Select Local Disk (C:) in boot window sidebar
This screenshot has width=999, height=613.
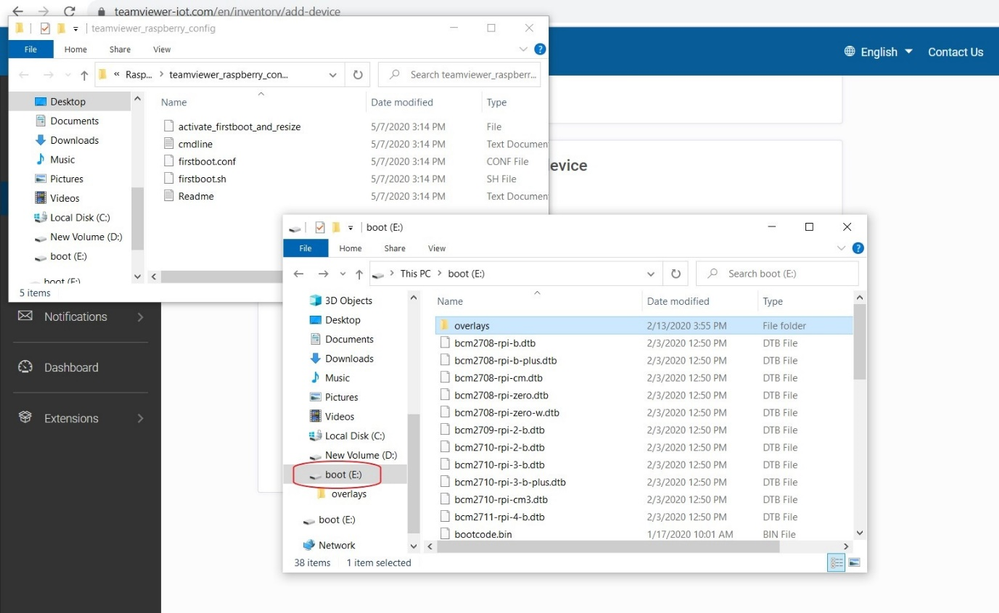click(x=355, y=436)
